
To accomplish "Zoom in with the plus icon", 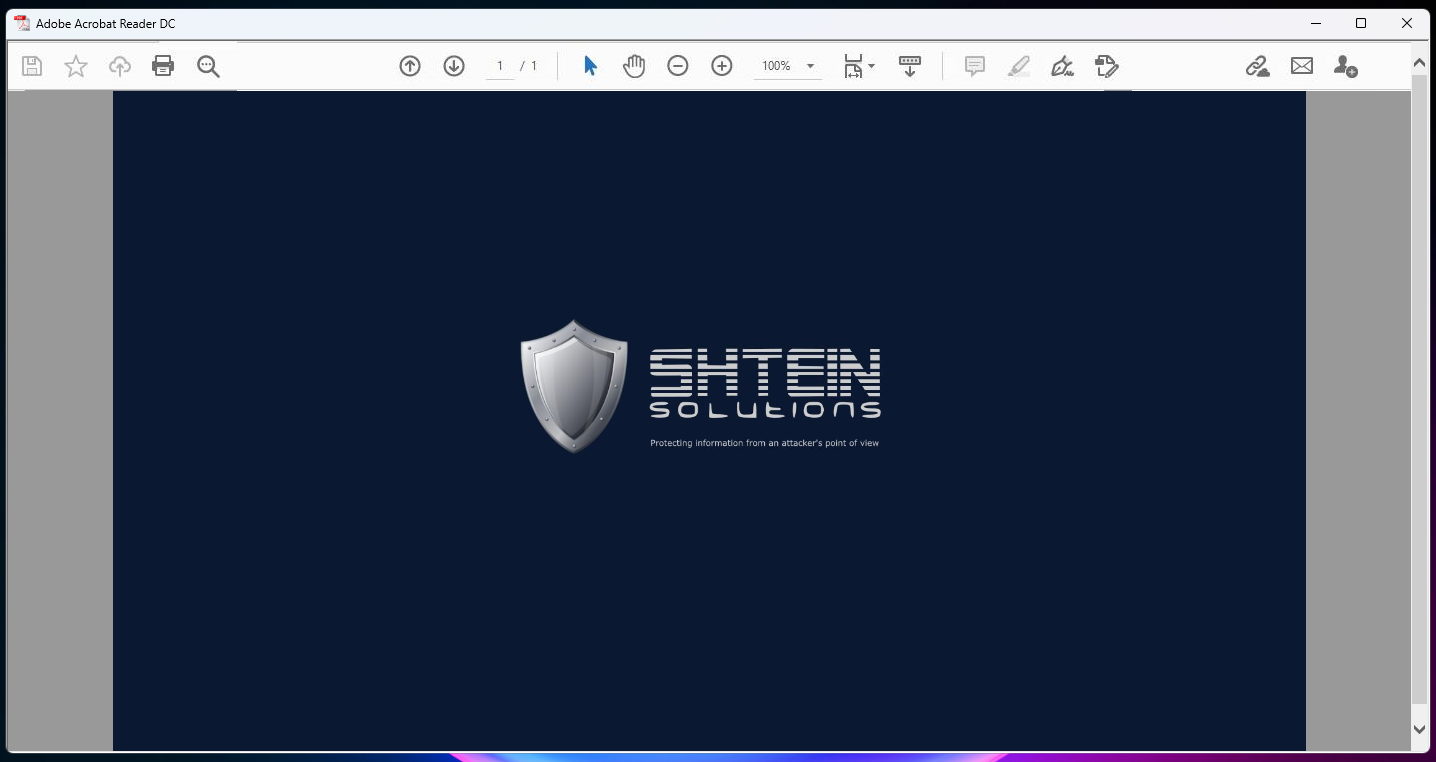I will (722, 66).
